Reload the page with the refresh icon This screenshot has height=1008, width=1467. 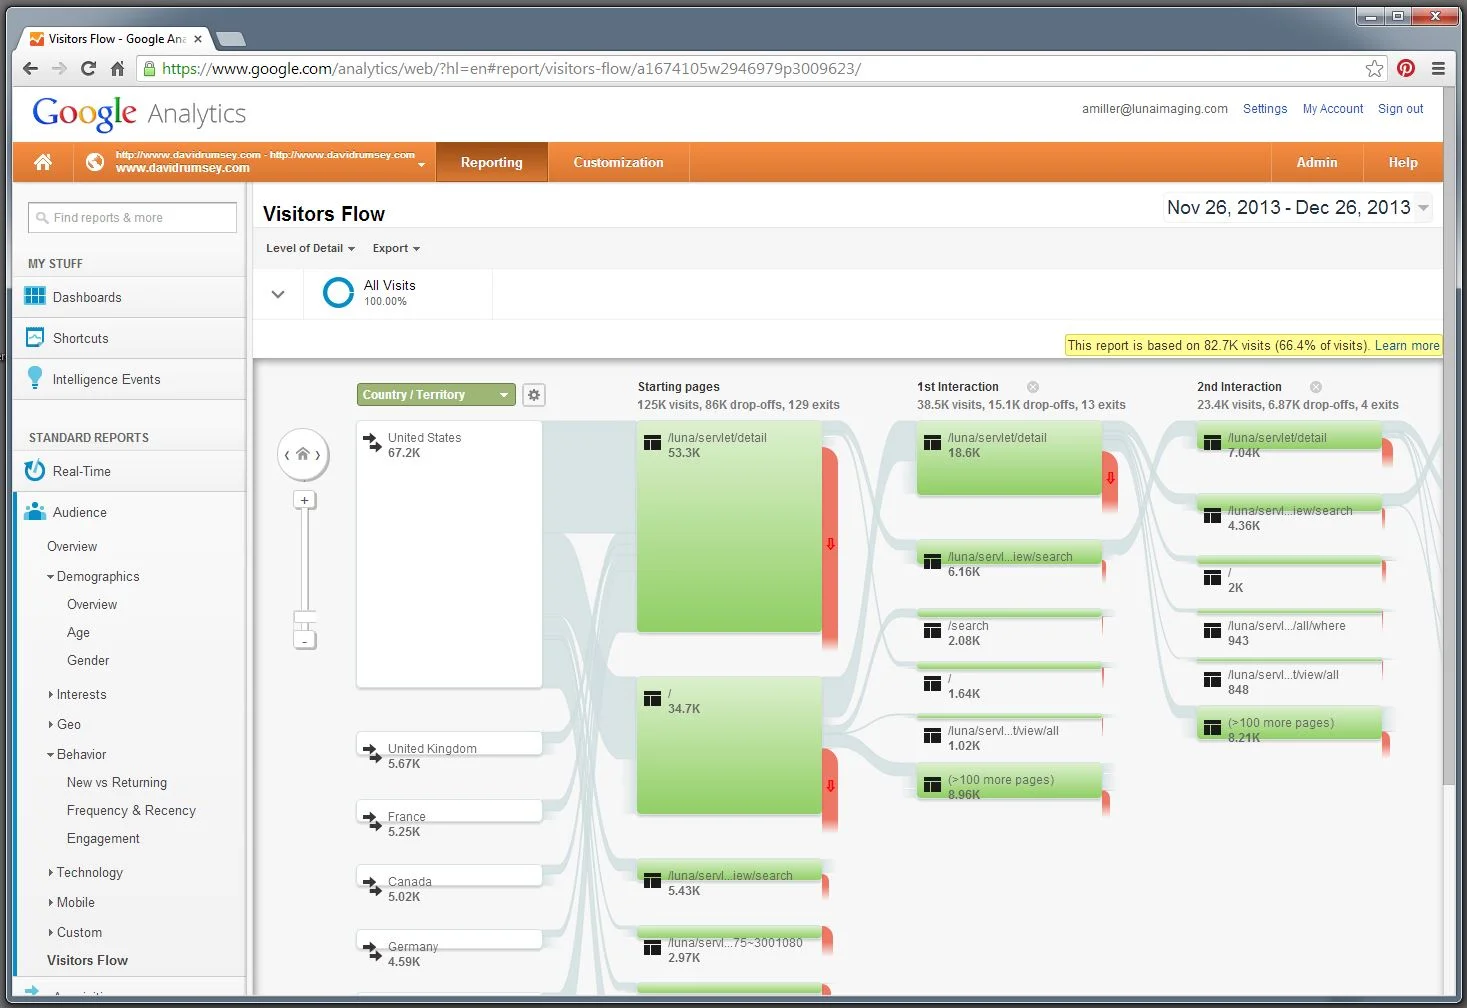88,68
